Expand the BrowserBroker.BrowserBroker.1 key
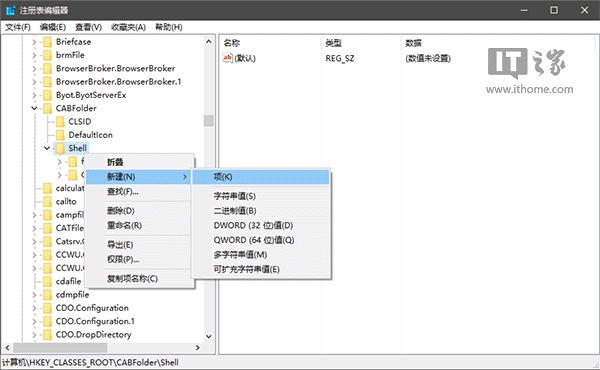The width and height of the screenshot is (600, 370). click(34, 82)
